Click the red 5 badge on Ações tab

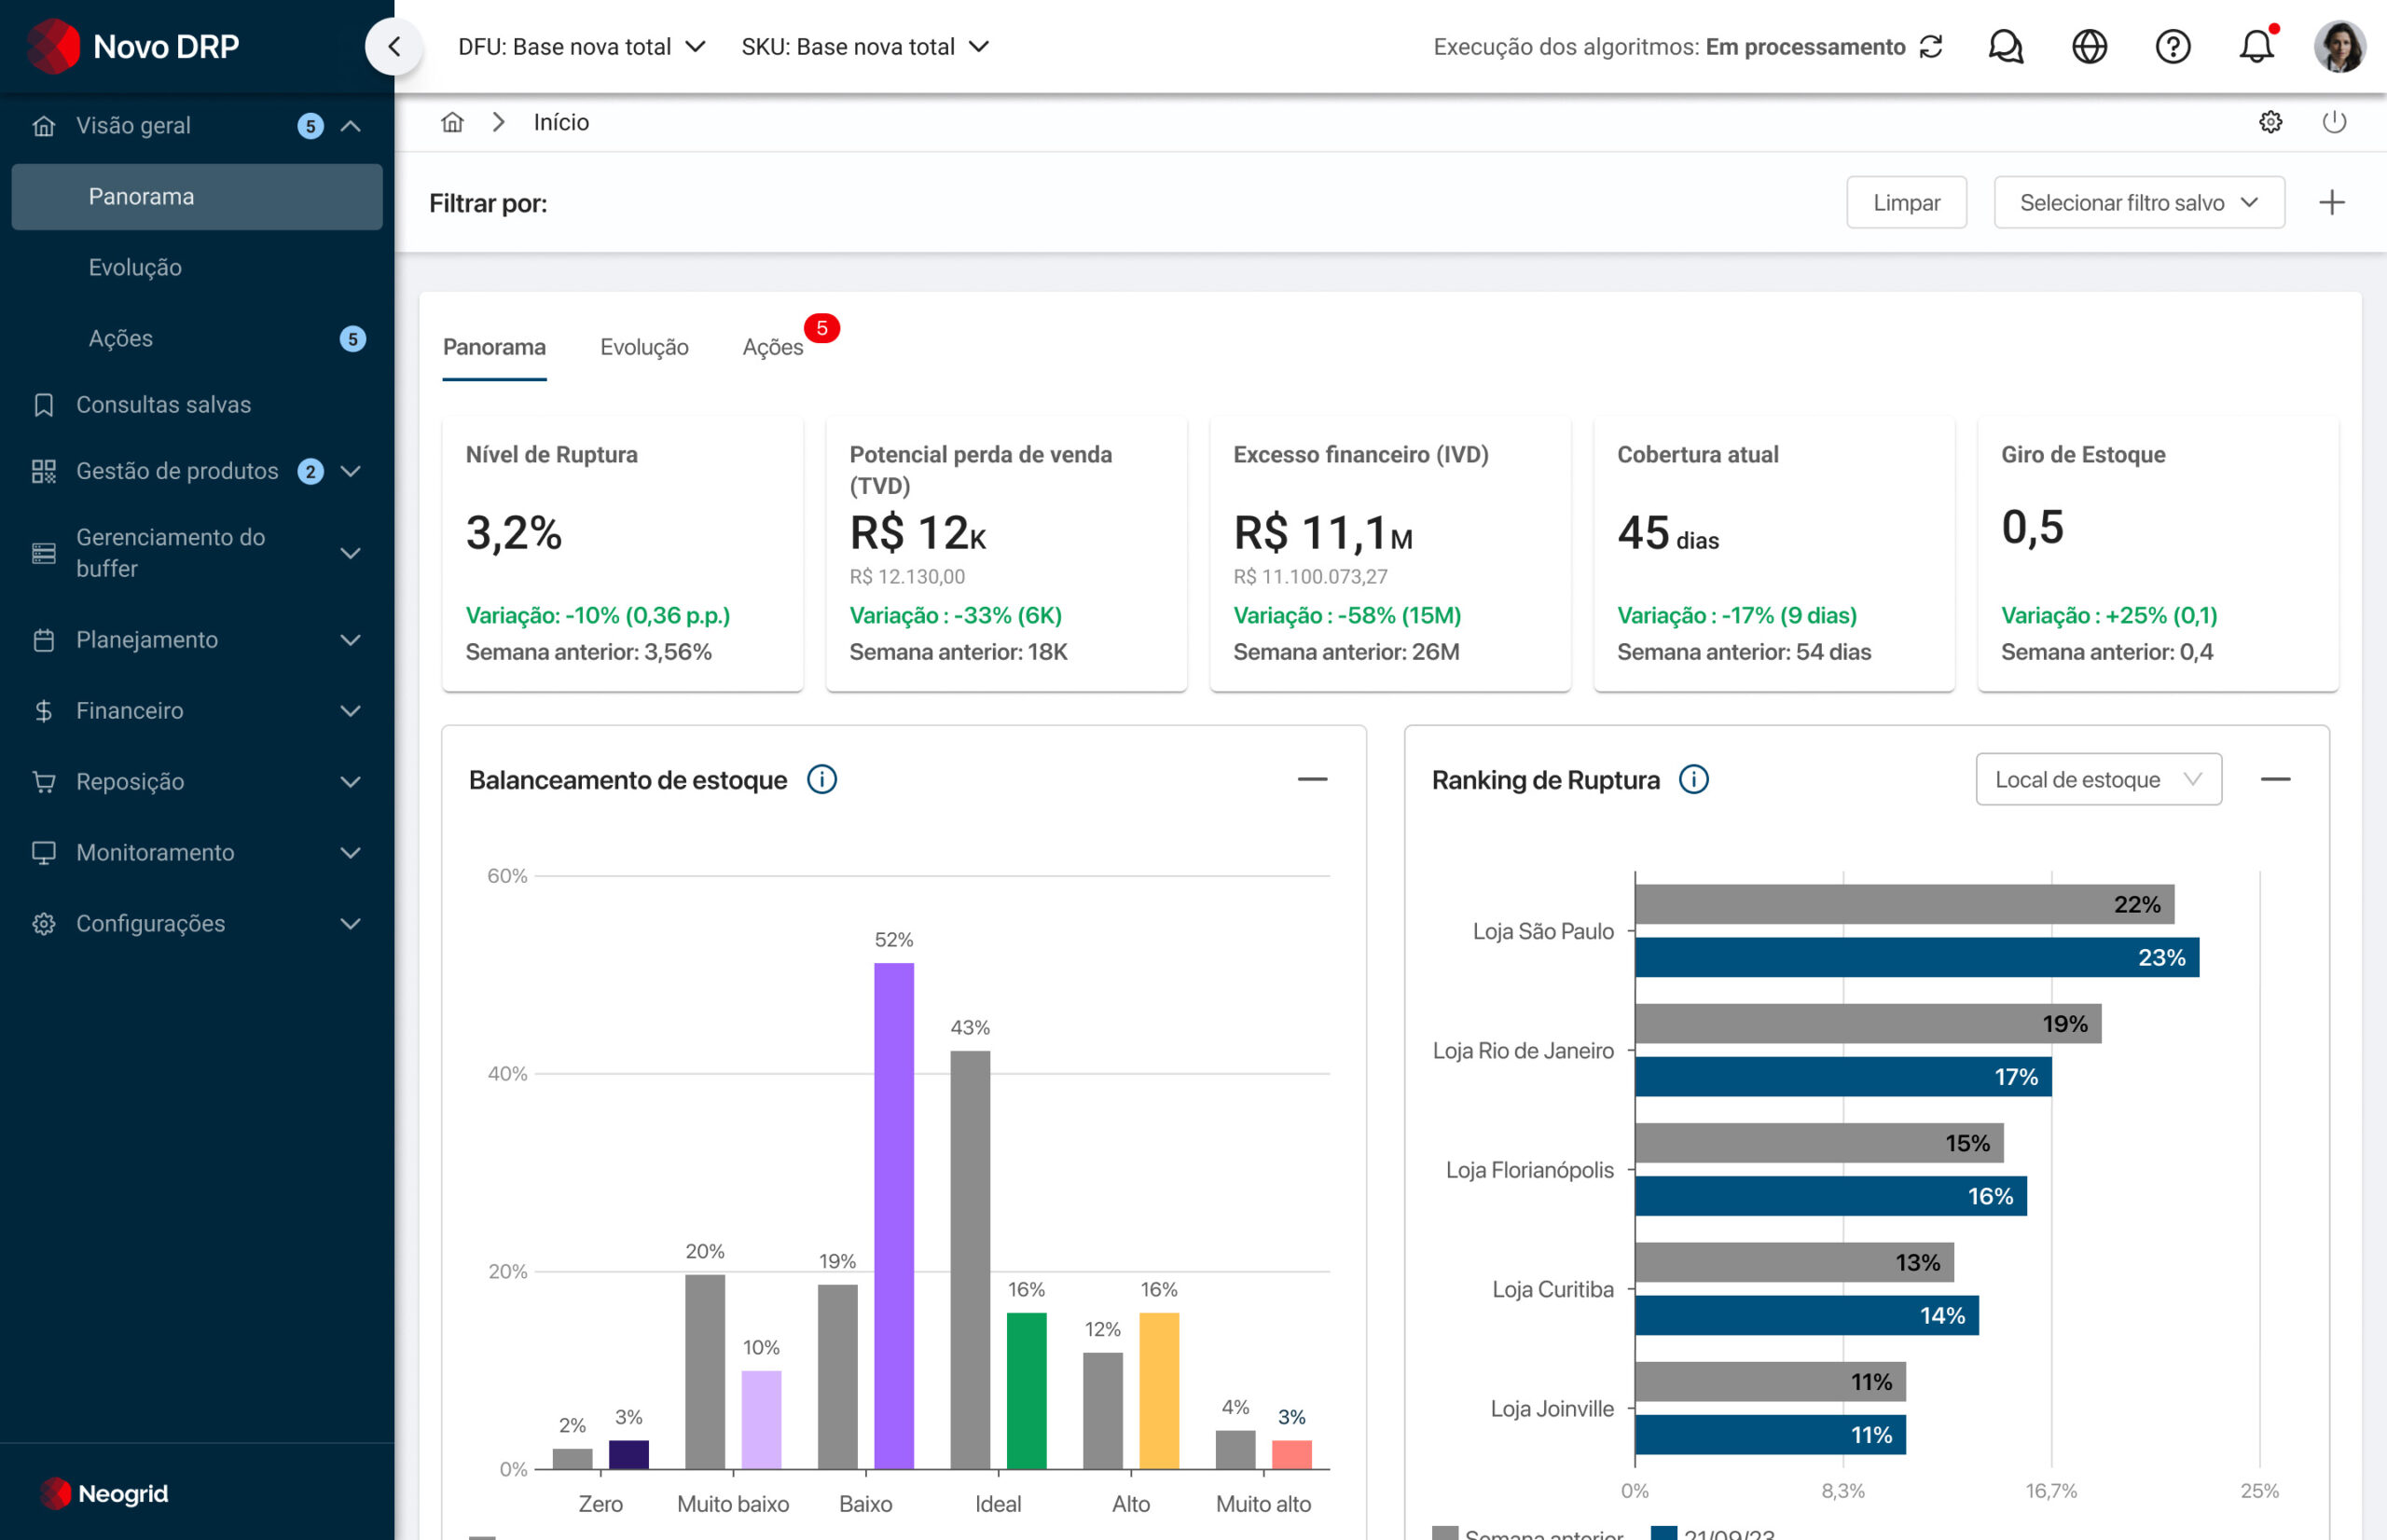(822, 328)
